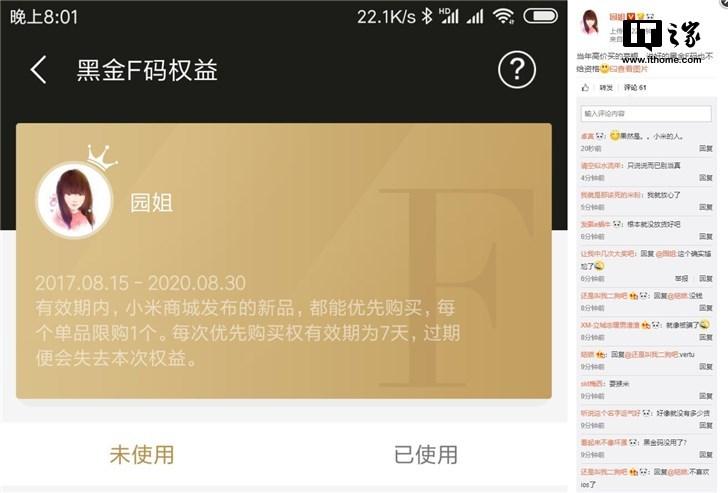Click the emoji in the Weibo post text
This screenshot has height=493, width=728.
click(604, 69)
